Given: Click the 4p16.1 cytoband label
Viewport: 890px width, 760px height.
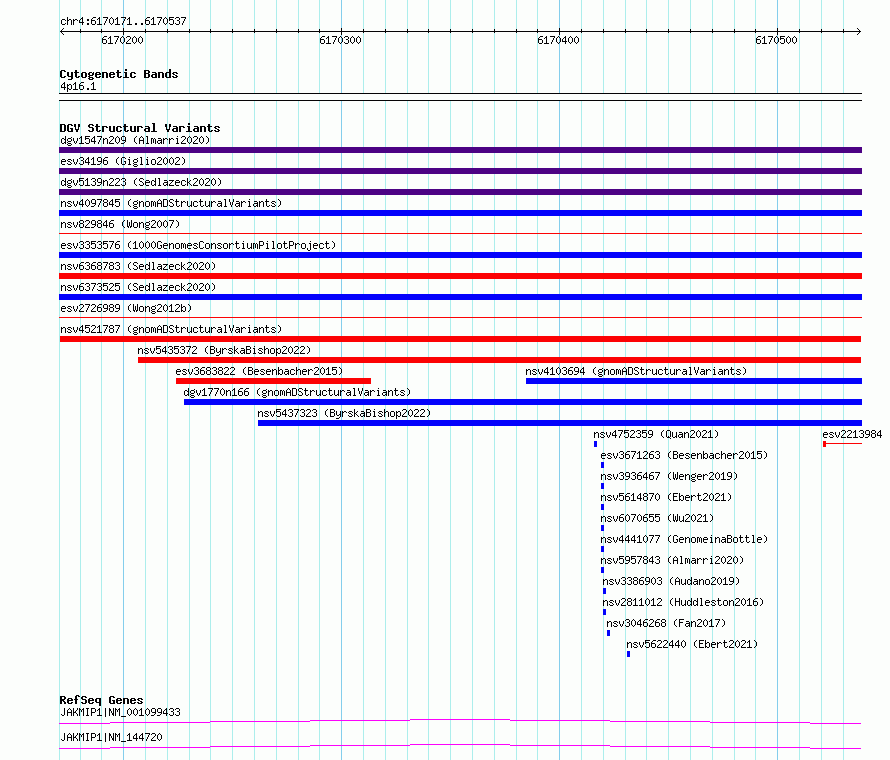Looking at the screenshot, I should (x=78, y=86).
